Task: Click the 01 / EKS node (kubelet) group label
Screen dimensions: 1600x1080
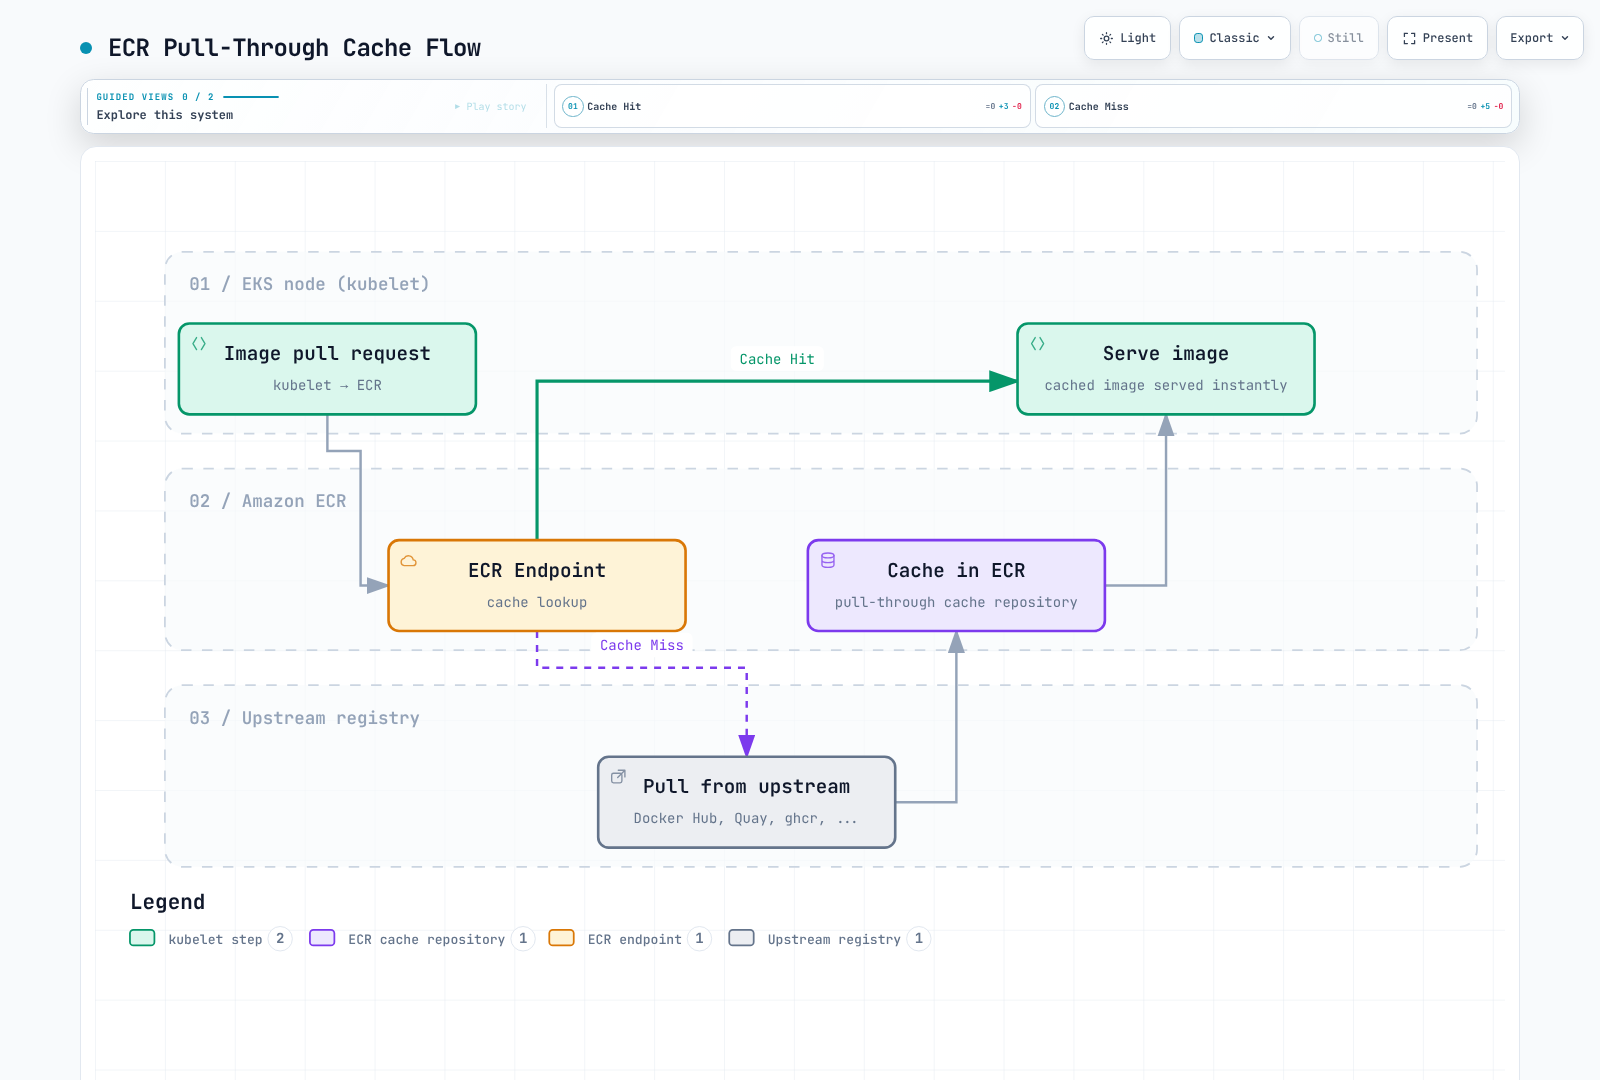Action: click(x=309, y=284)
